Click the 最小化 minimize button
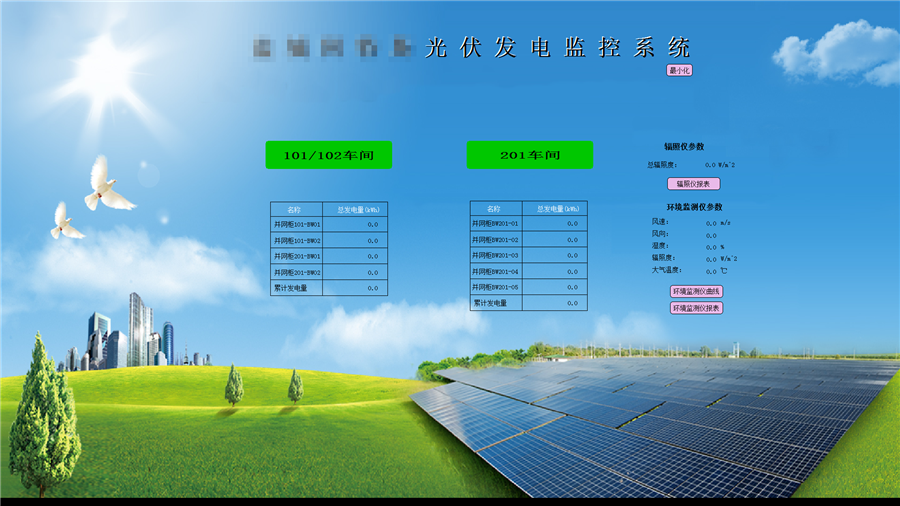The width and height of the screenshot is (900, 506). [679, 70]
